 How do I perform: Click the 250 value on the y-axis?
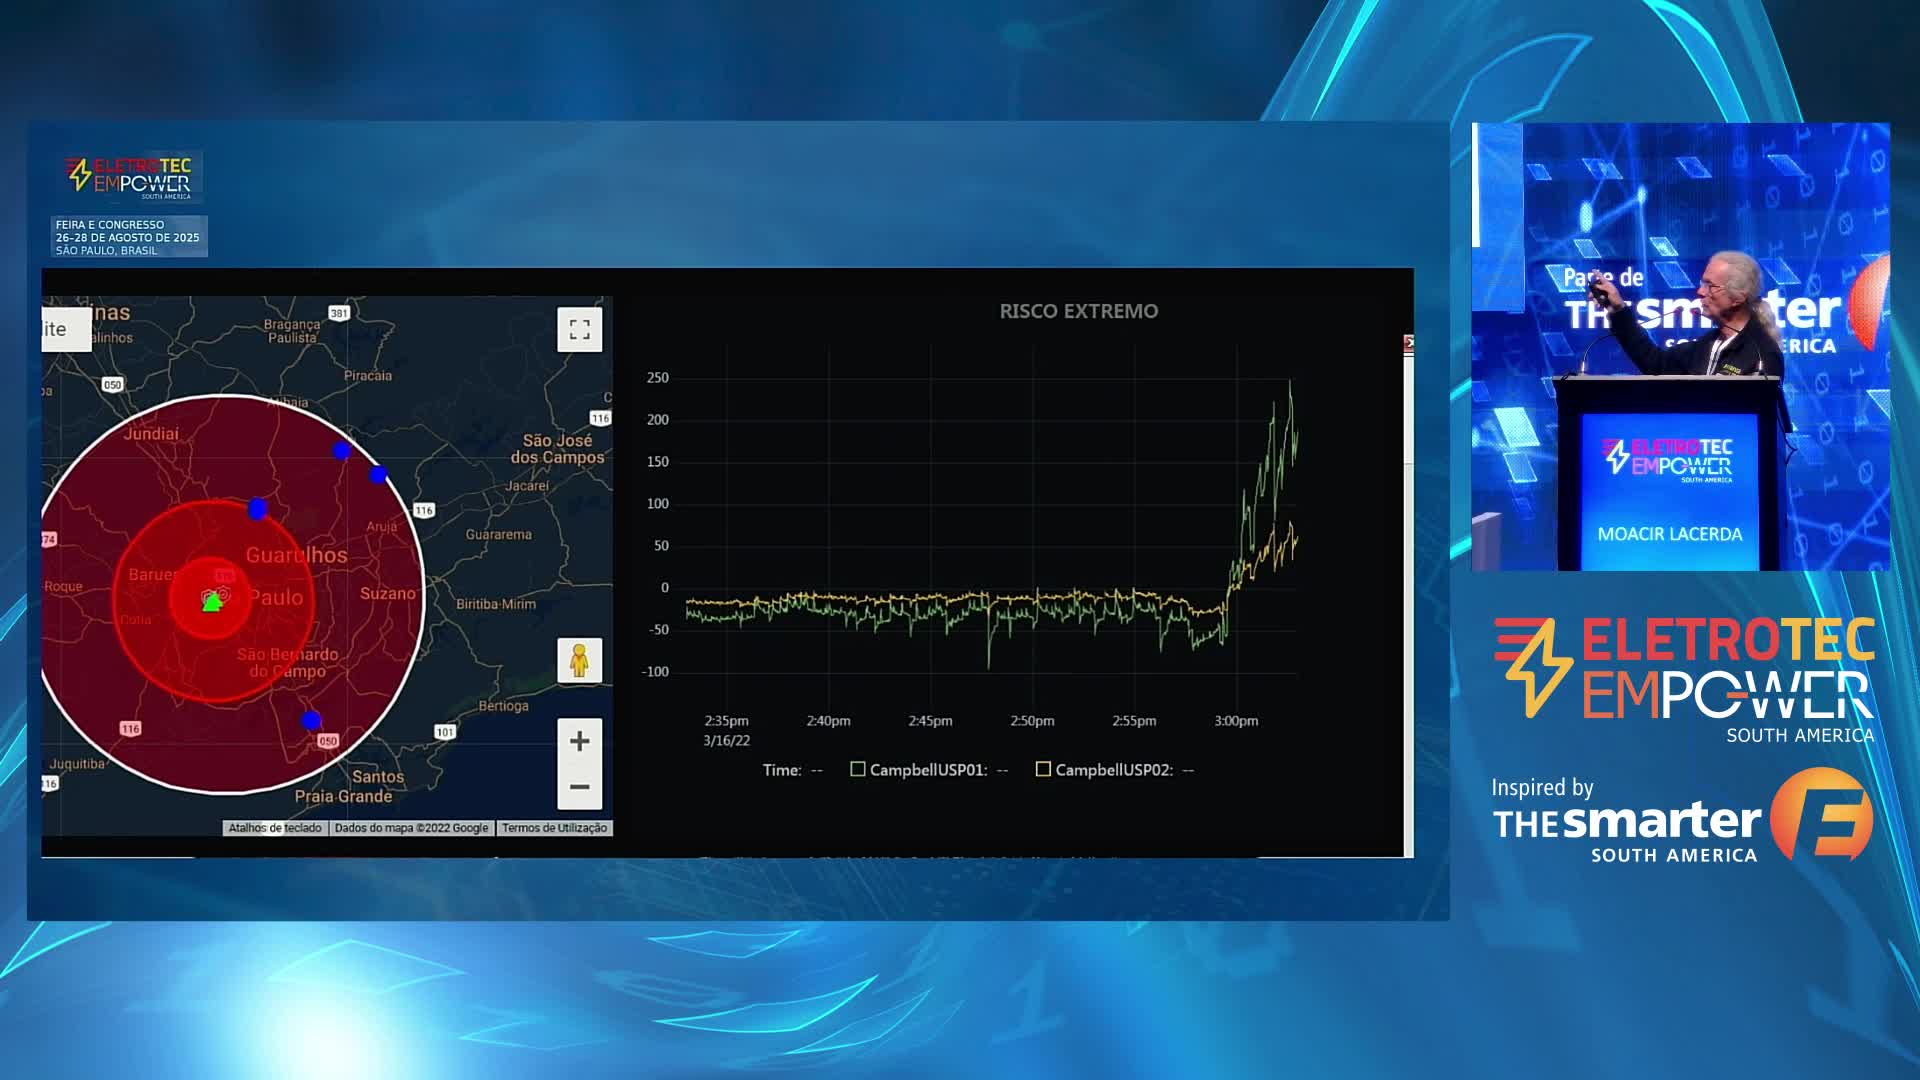(657, 378)
